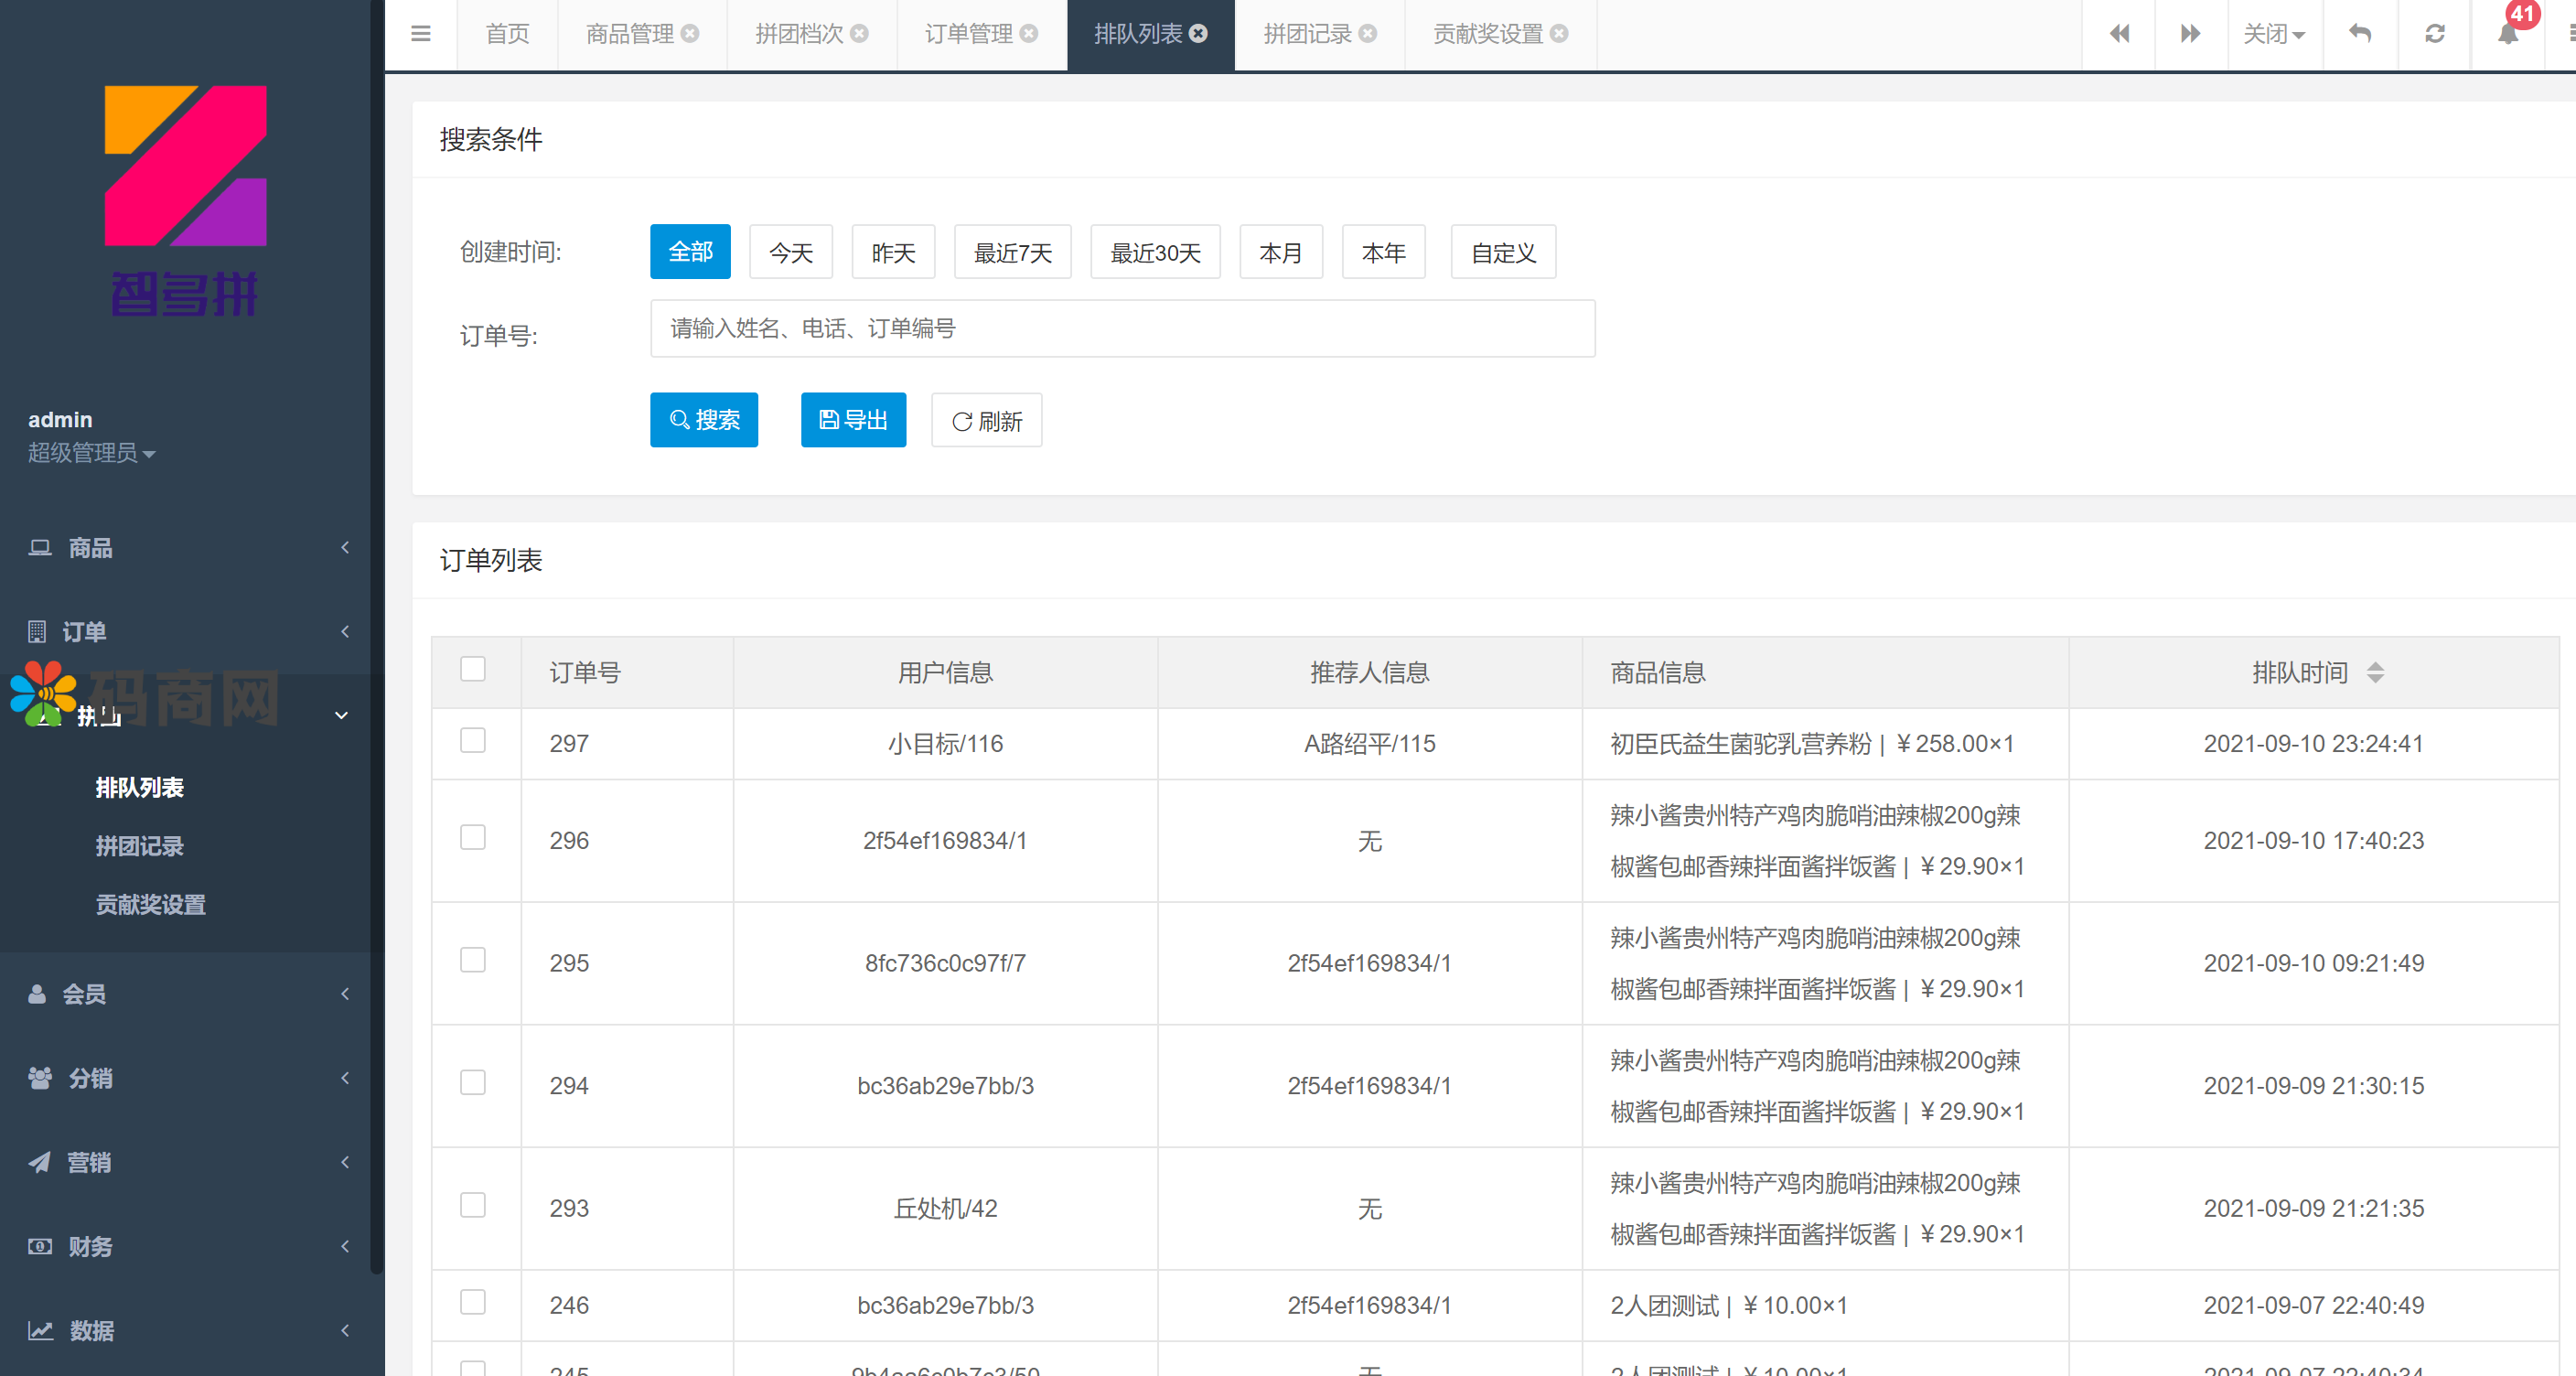Open 贡献奖设置 in sidebar submenu
Screen dimensions: 2576x1376
click(150, 905)
